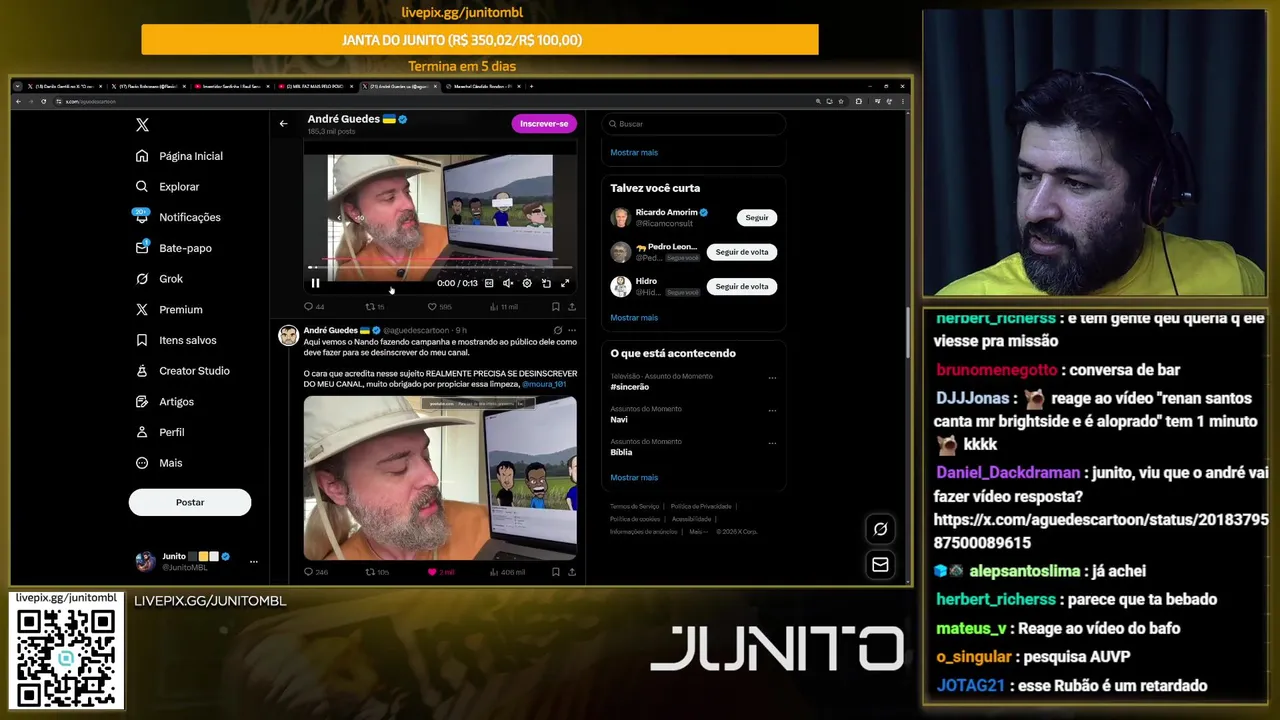1280x720 pixels.
Task: Open floating messages envelope button
Action: tap(880, 565)
